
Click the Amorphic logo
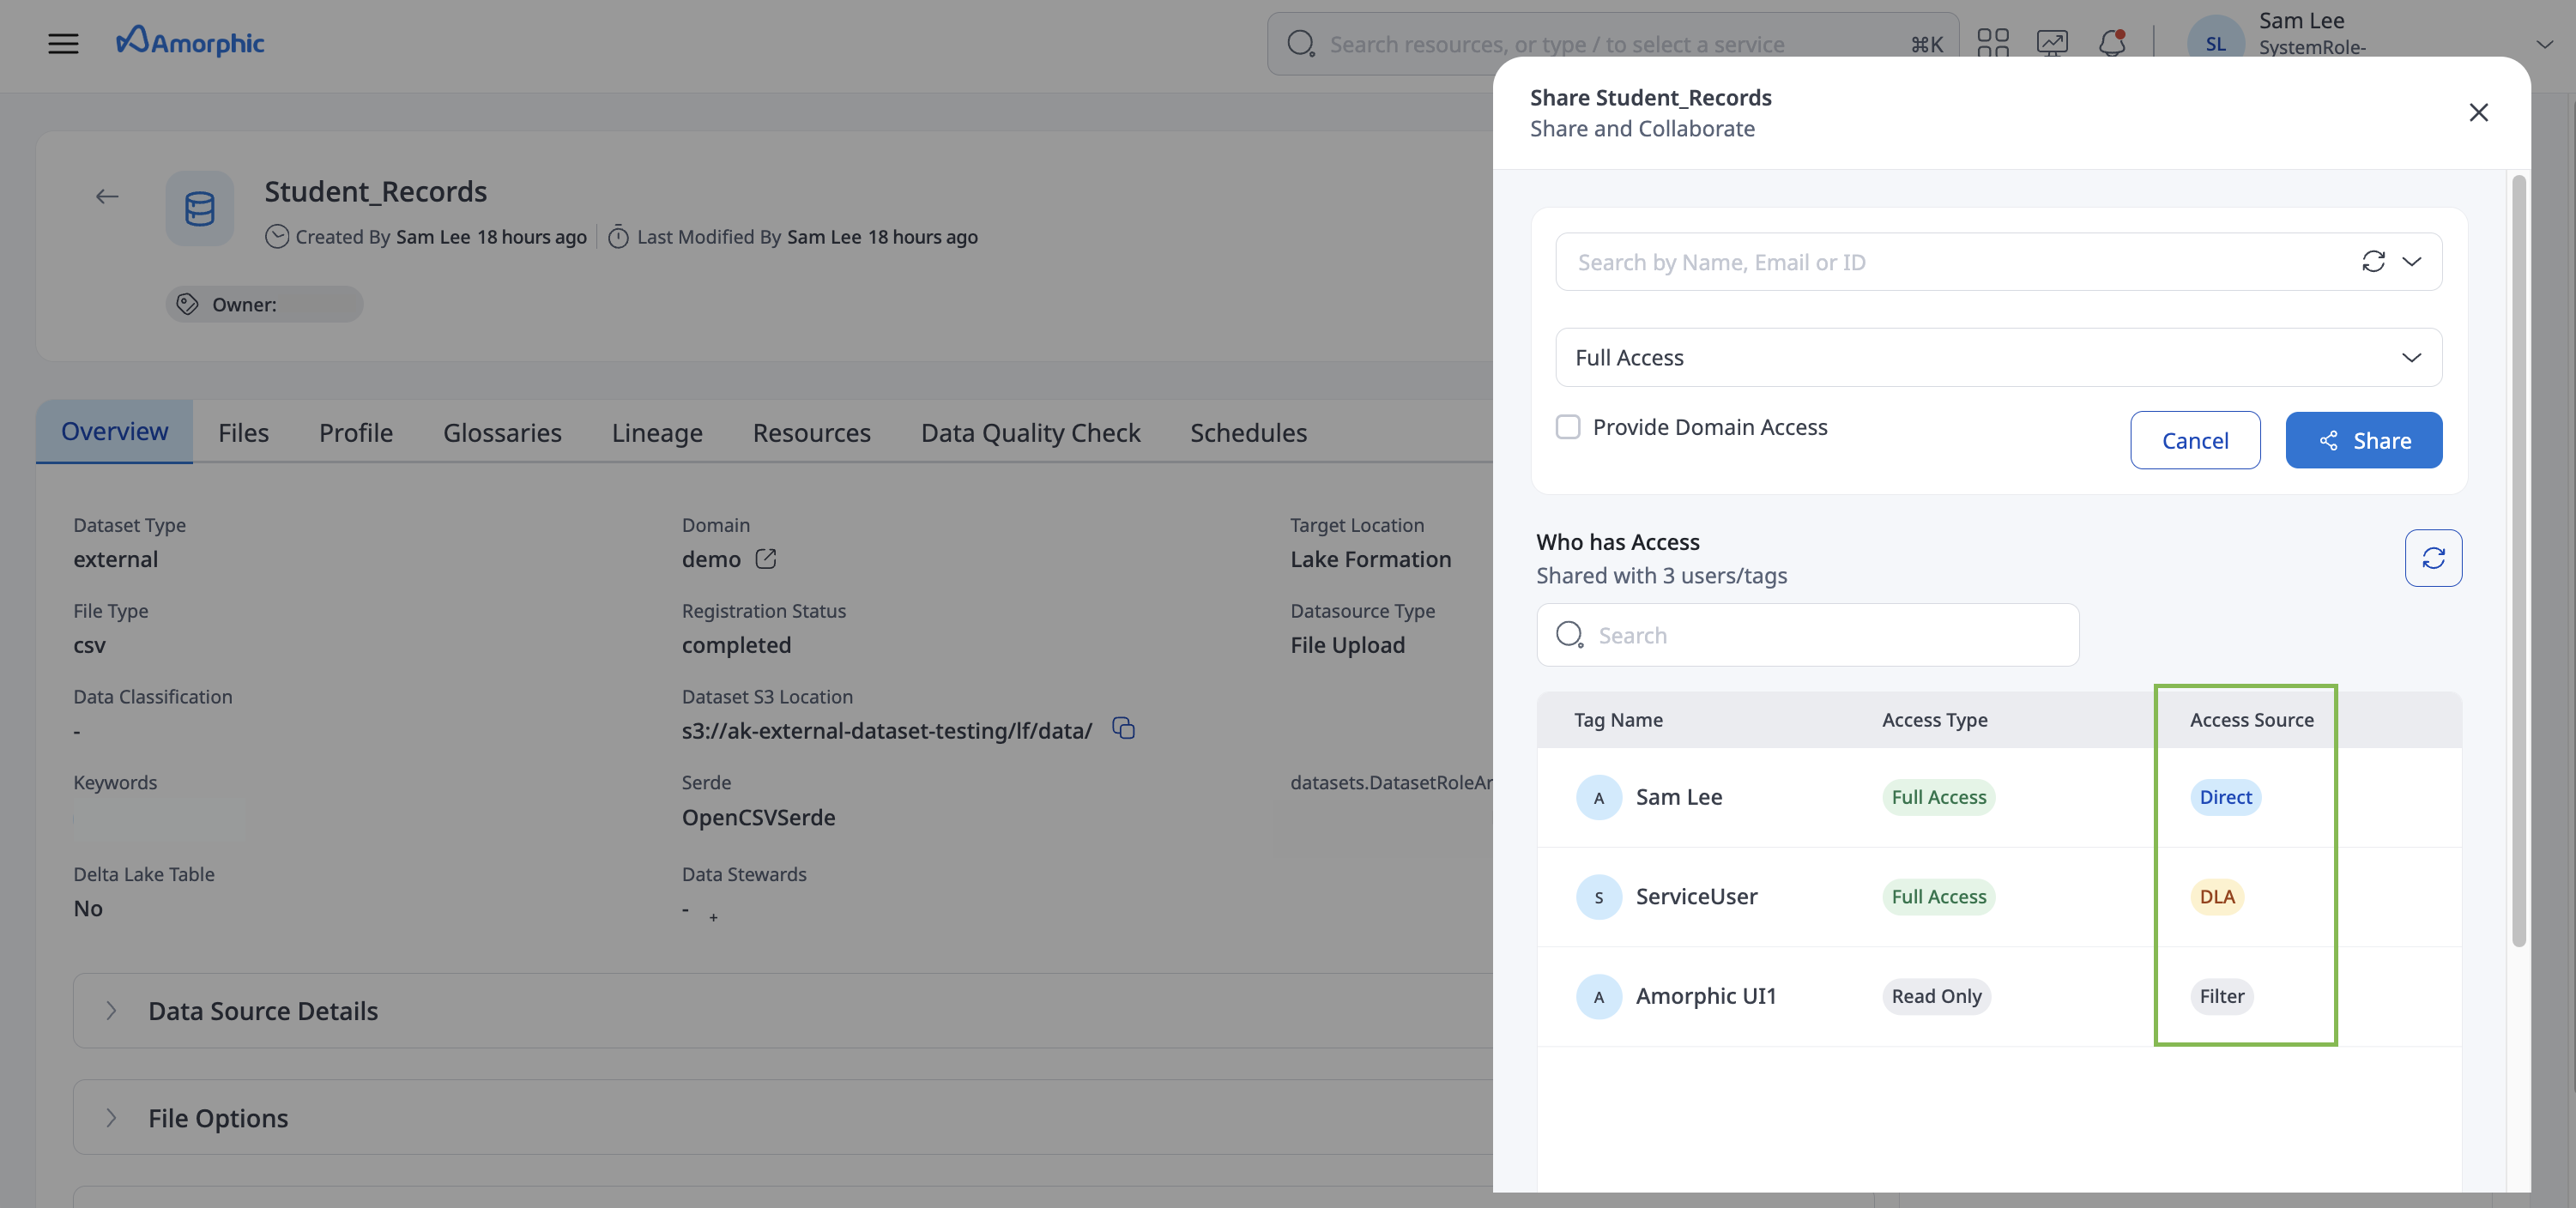pos(190,42)
